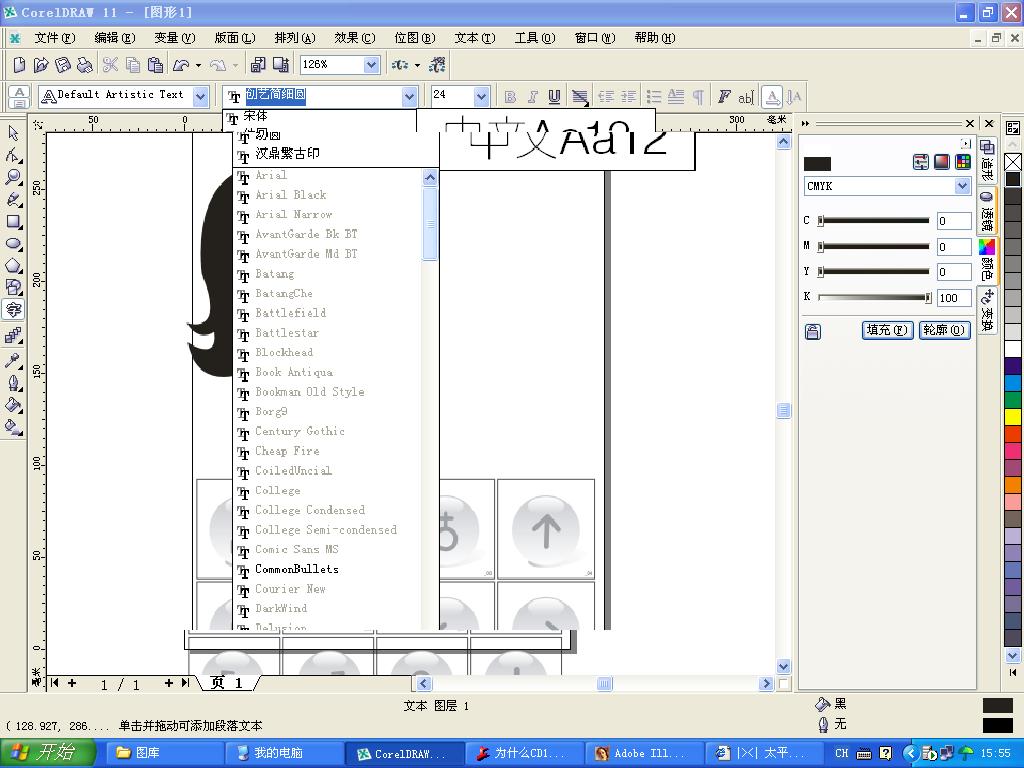Select the Basic Shapes tool
Image resolution: width=1024 pixels, height=768 pixels.
tap(13, 287)
